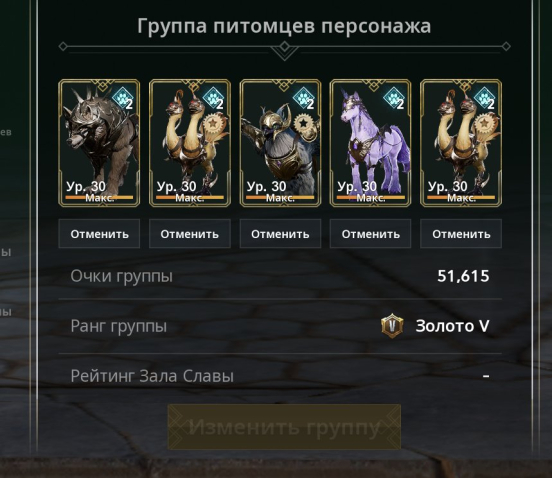The image size is (552, 478).
Task: Click Отменить under the purple horse
Action: pyautogui.click(x=370, y=234)
